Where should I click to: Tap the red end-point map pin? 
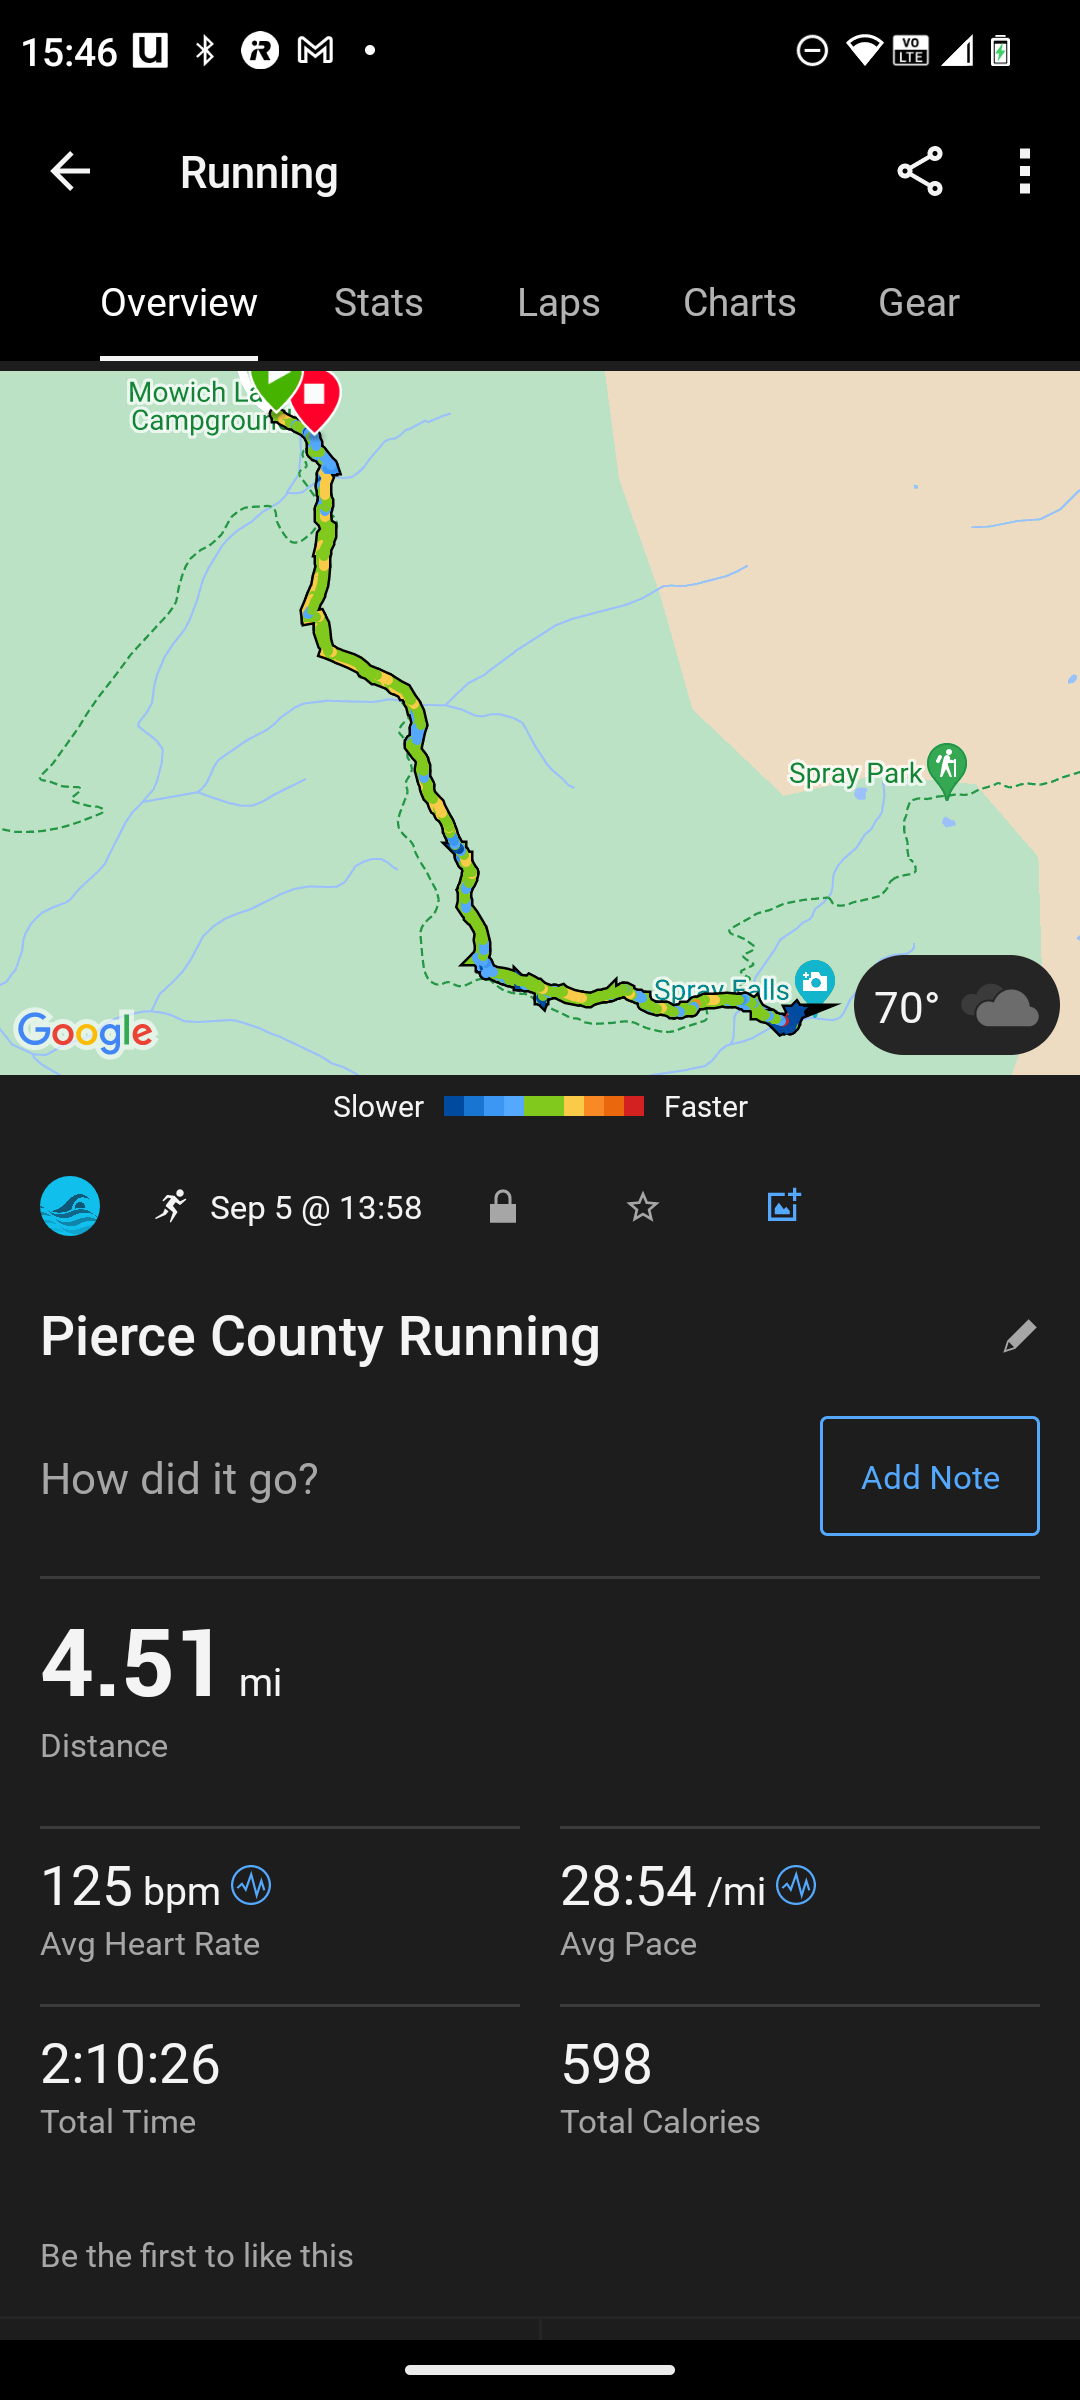pos(315,398)
